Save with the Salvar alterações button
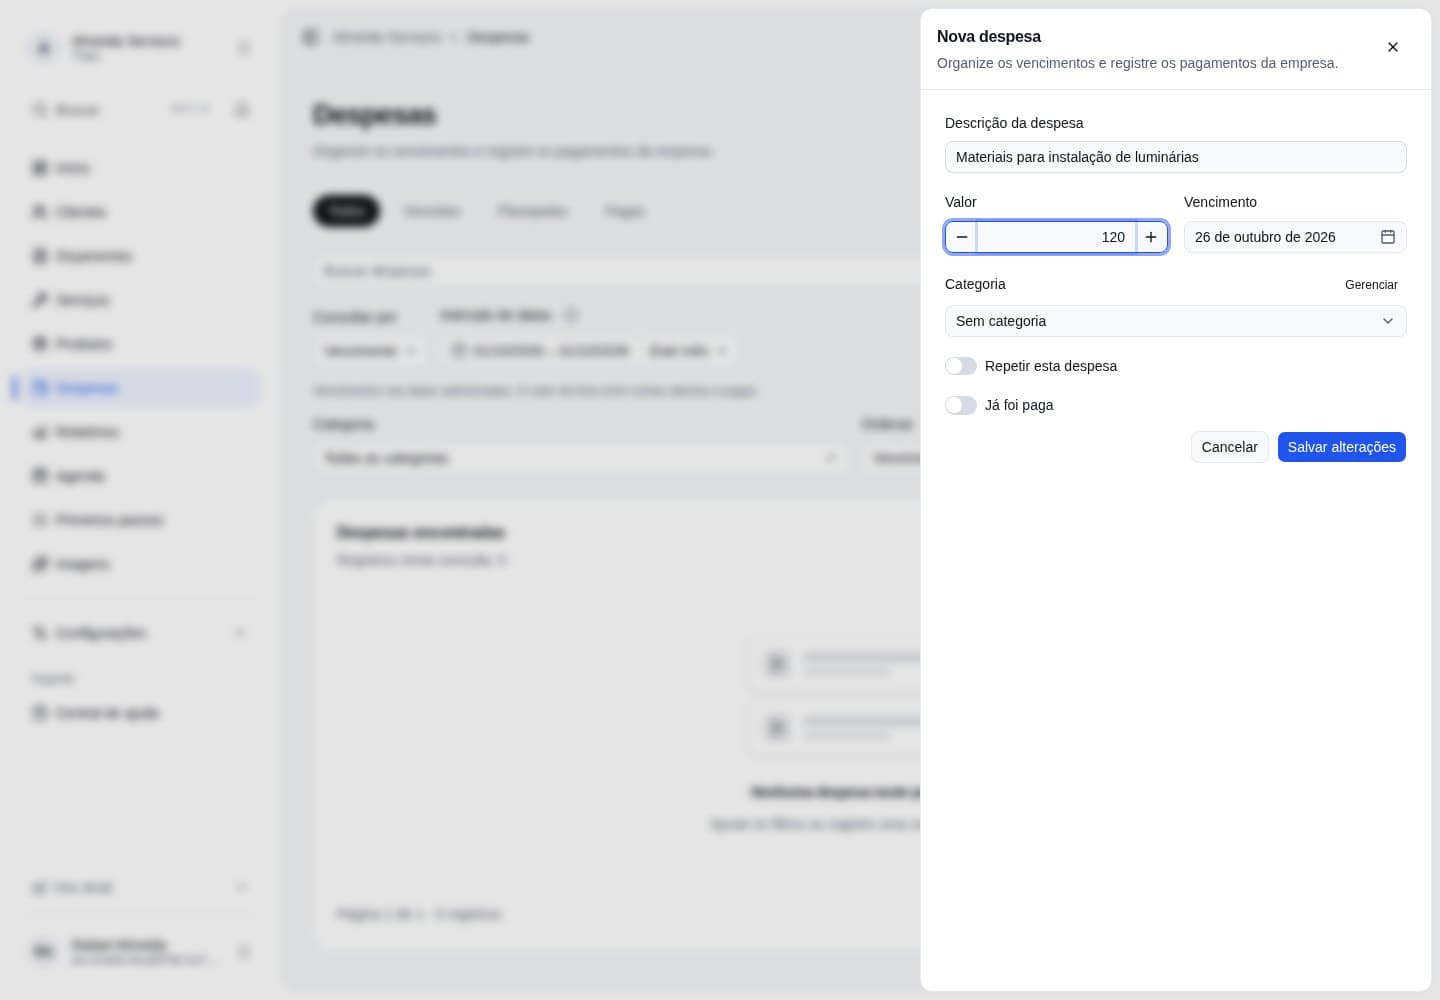 pos(1341,447)
